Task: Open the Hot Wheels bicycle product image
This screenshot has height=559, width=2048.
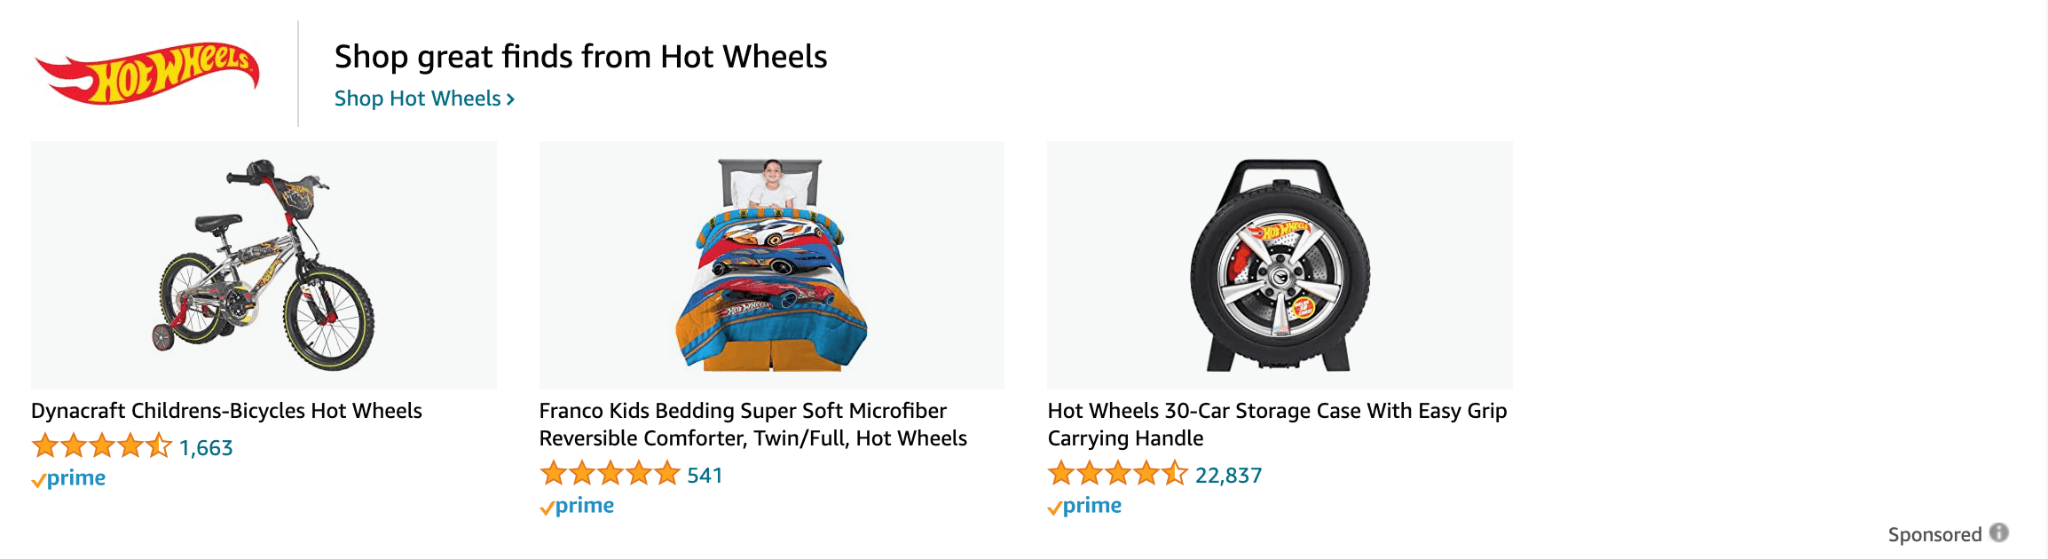Action: pos(264,265)
